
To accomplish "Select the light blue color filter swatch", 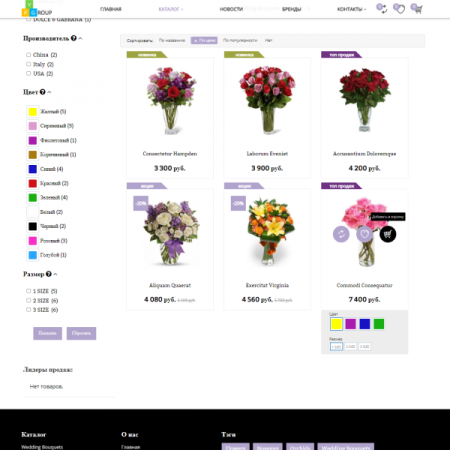I will point(33,255).
